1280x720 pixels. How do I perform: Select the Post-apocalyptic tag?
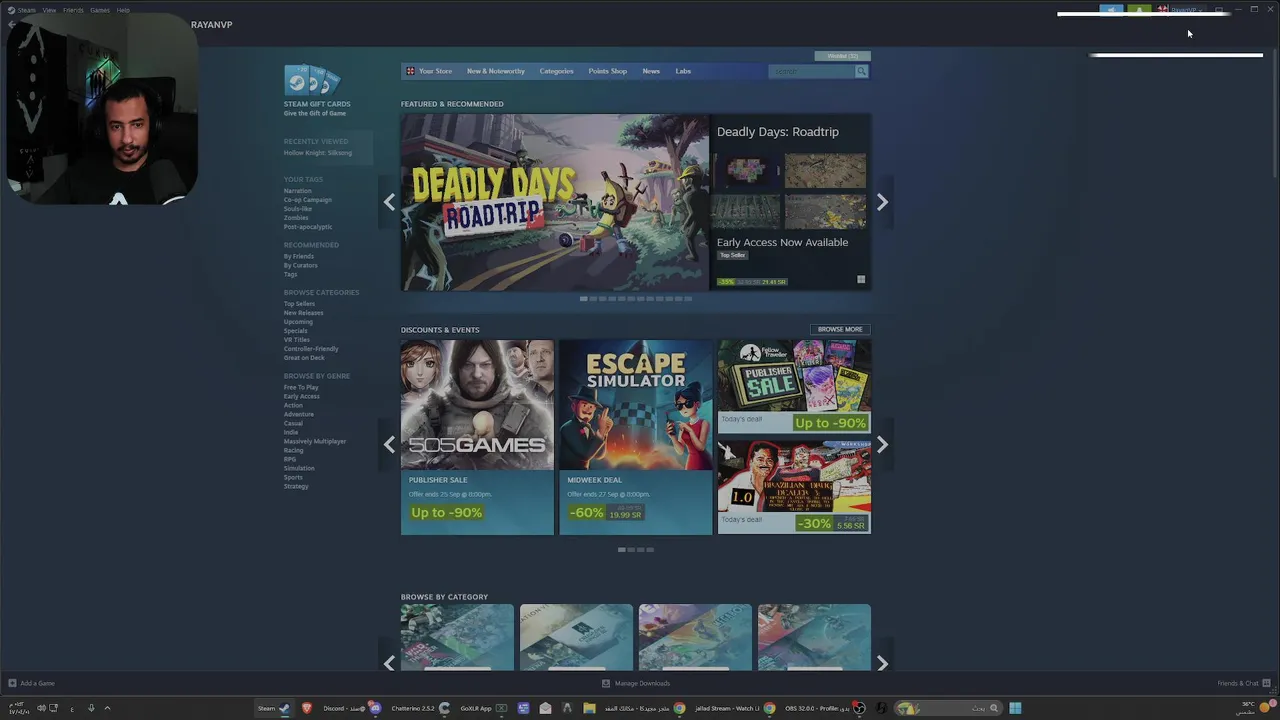(308, 227)
